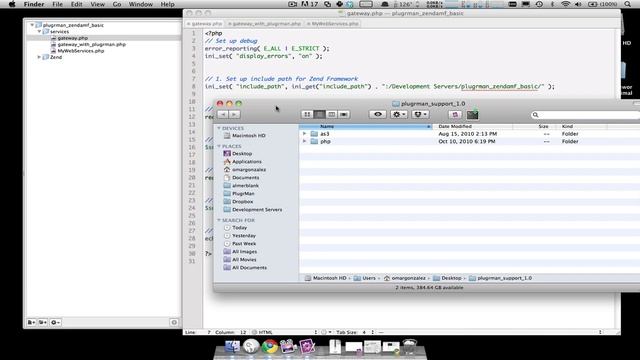The width and height of the screenshot is (640, 360).
Task: Show All Images smart search
Action: (240, 252)
